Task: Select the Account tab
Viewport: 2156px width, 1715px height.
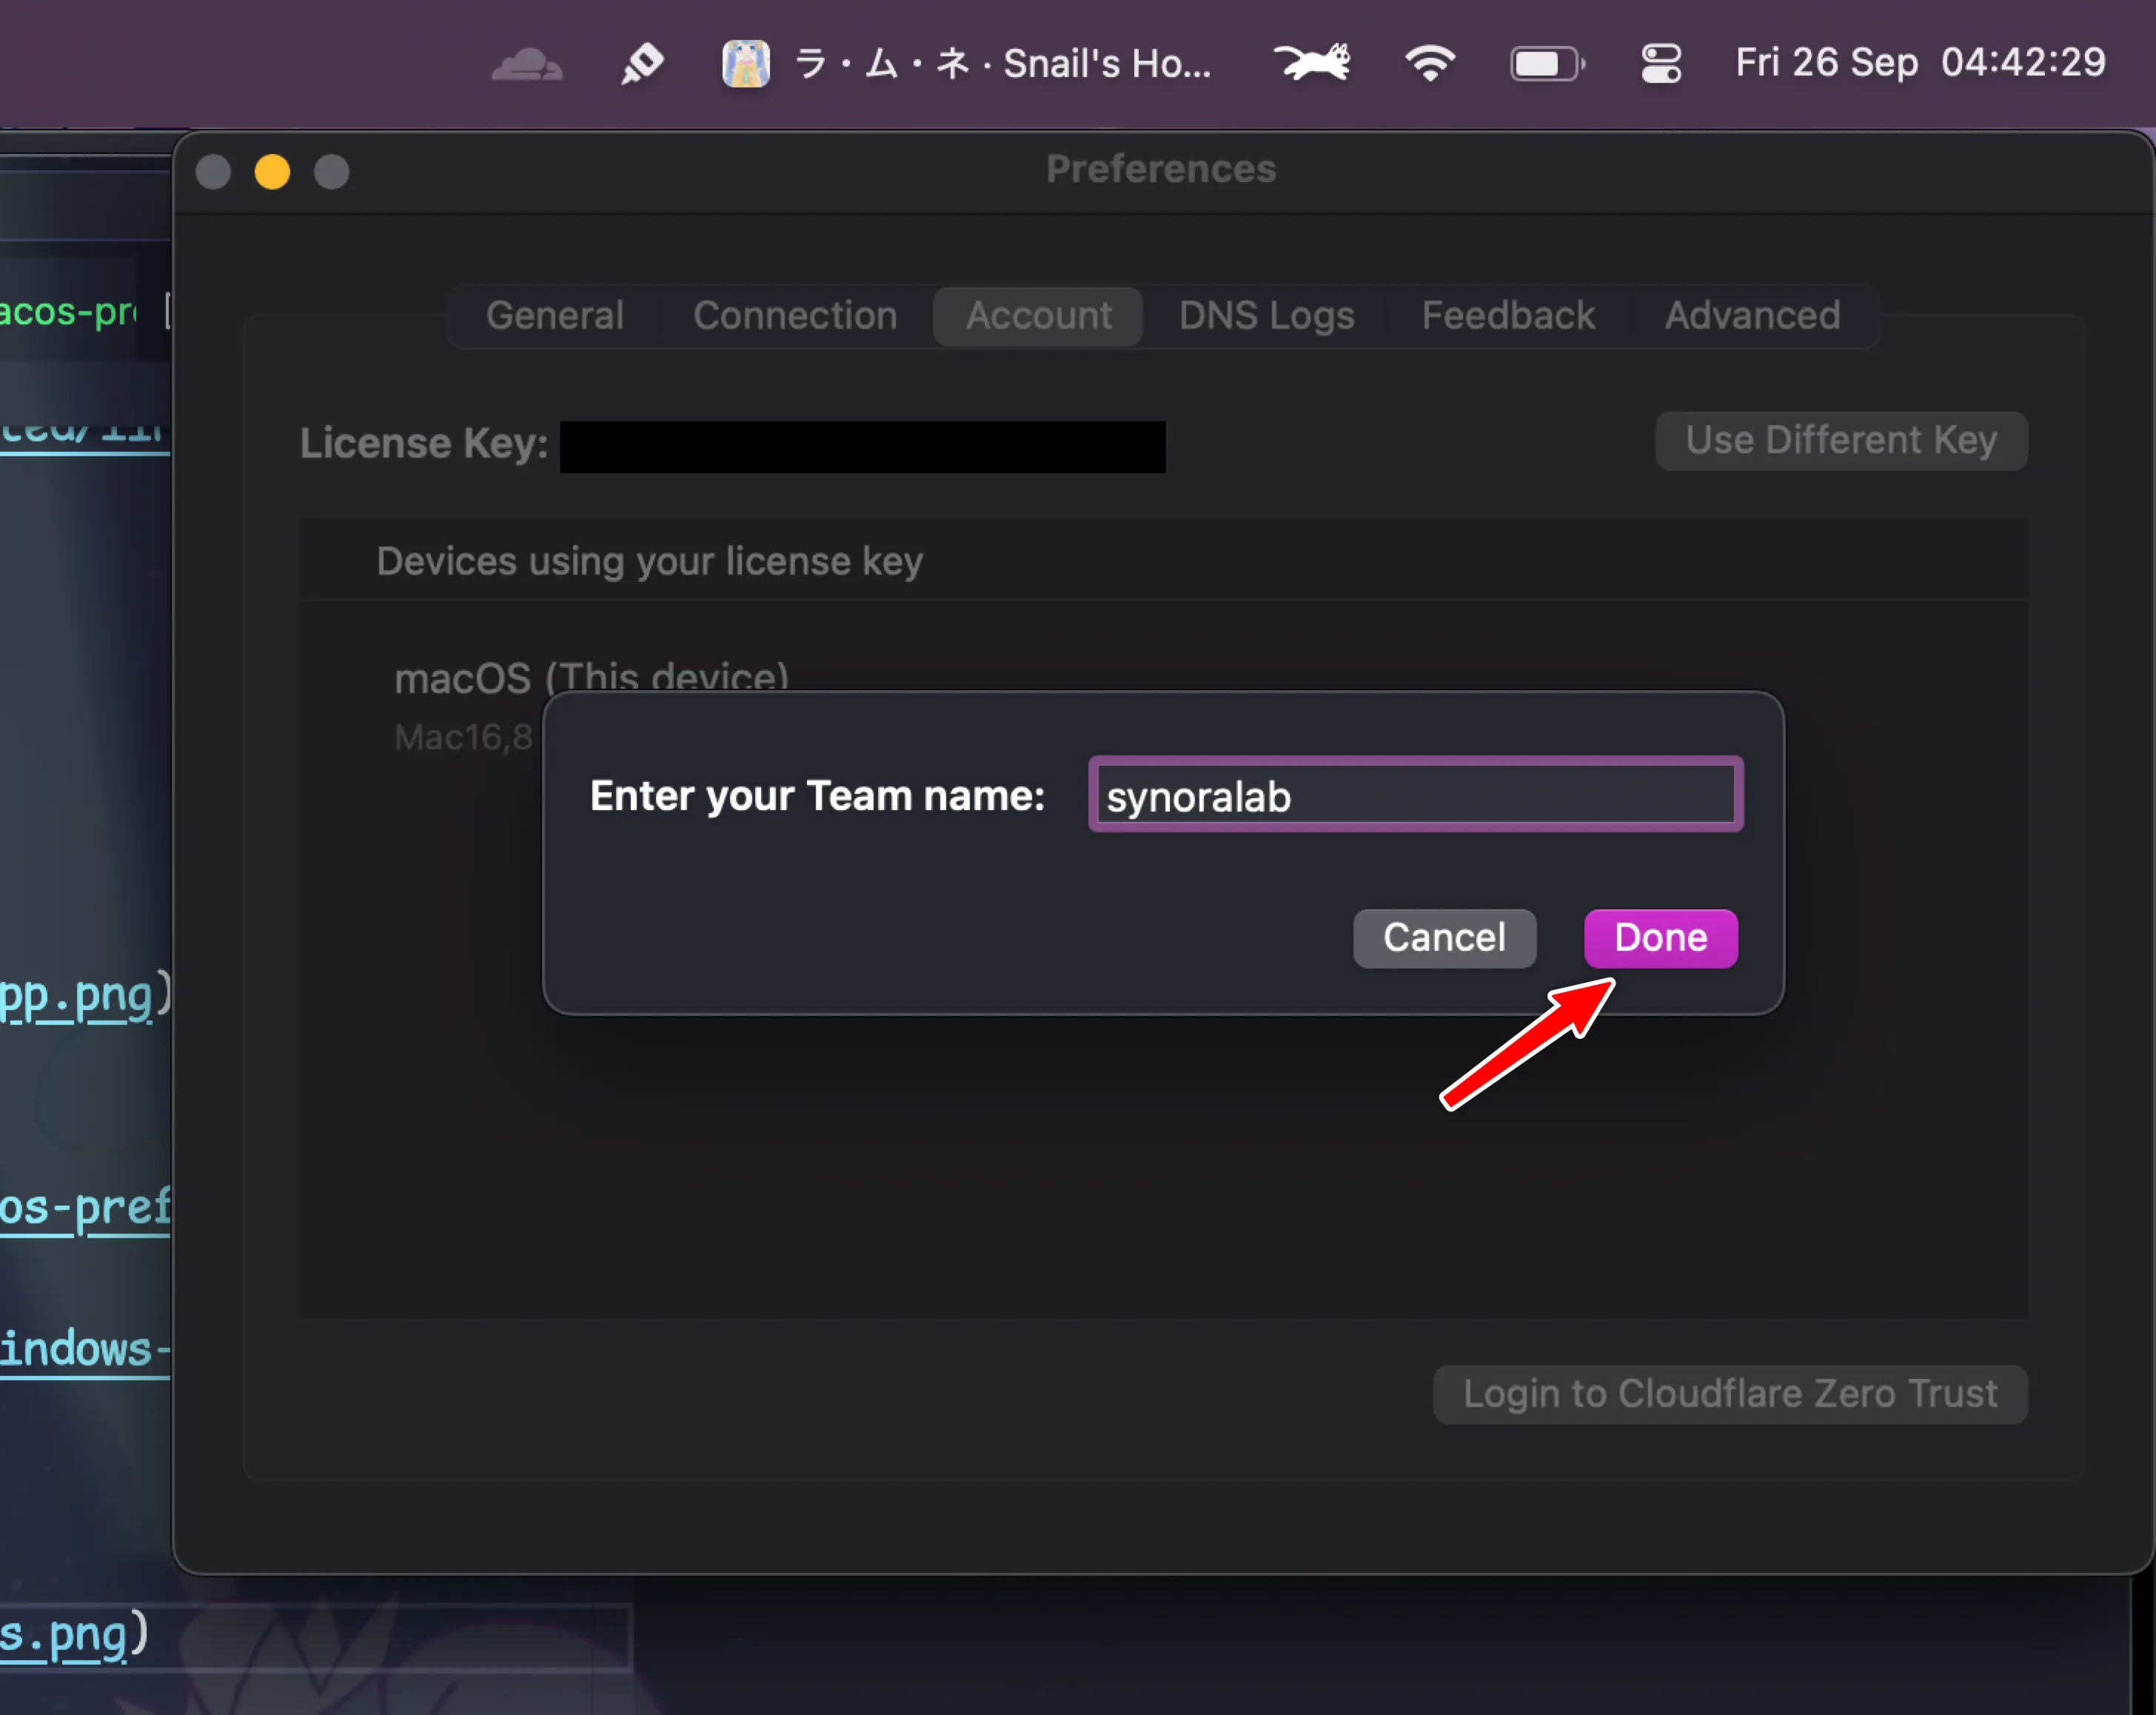Action: coord(1038,316)
